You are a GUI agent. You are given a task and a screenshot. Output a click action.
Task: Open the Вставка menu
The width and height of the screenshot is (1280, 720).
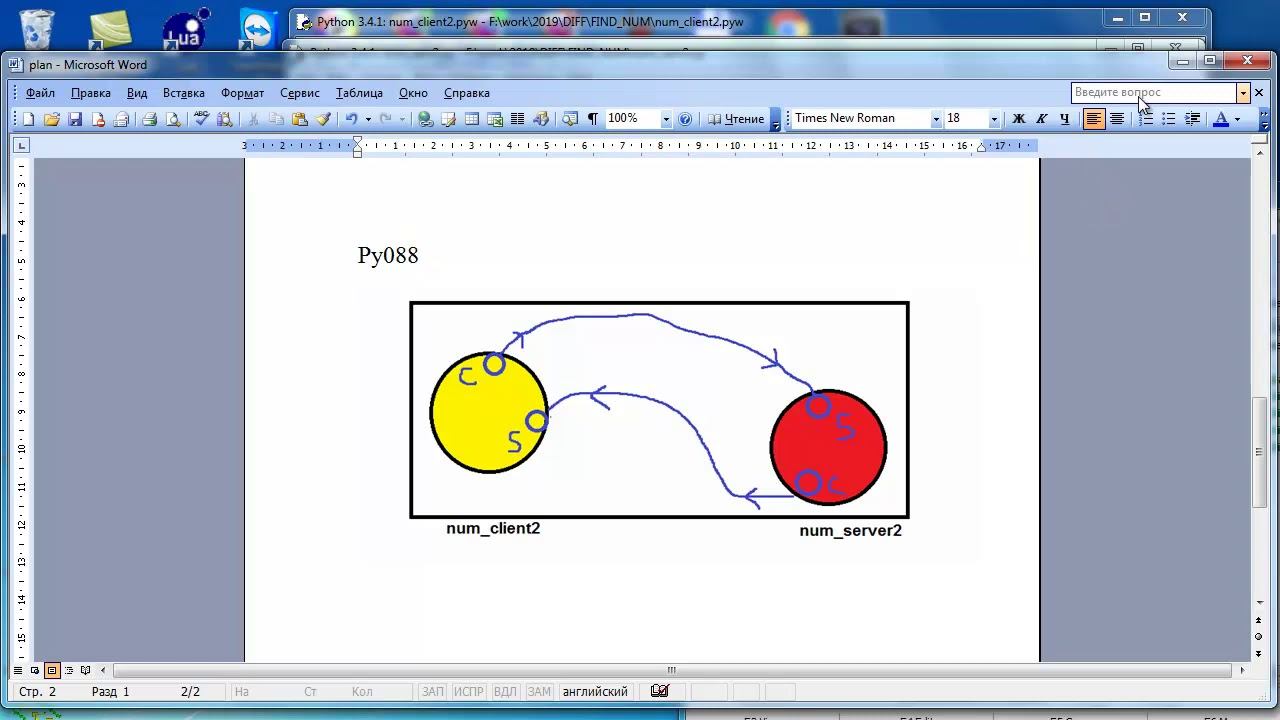(184, 93)
